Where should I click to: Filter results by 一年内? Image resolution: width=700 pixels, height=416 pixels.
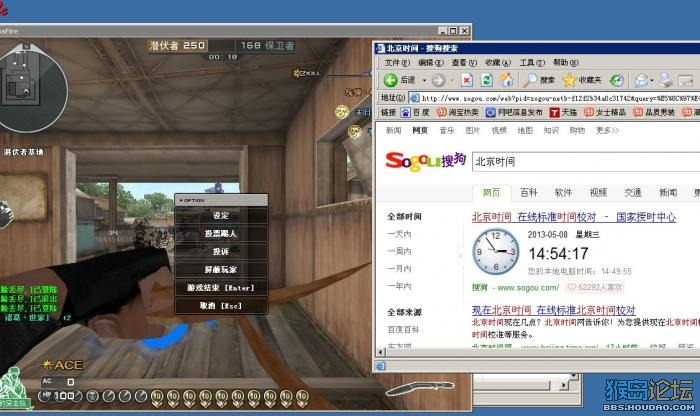tap(399, 286)
